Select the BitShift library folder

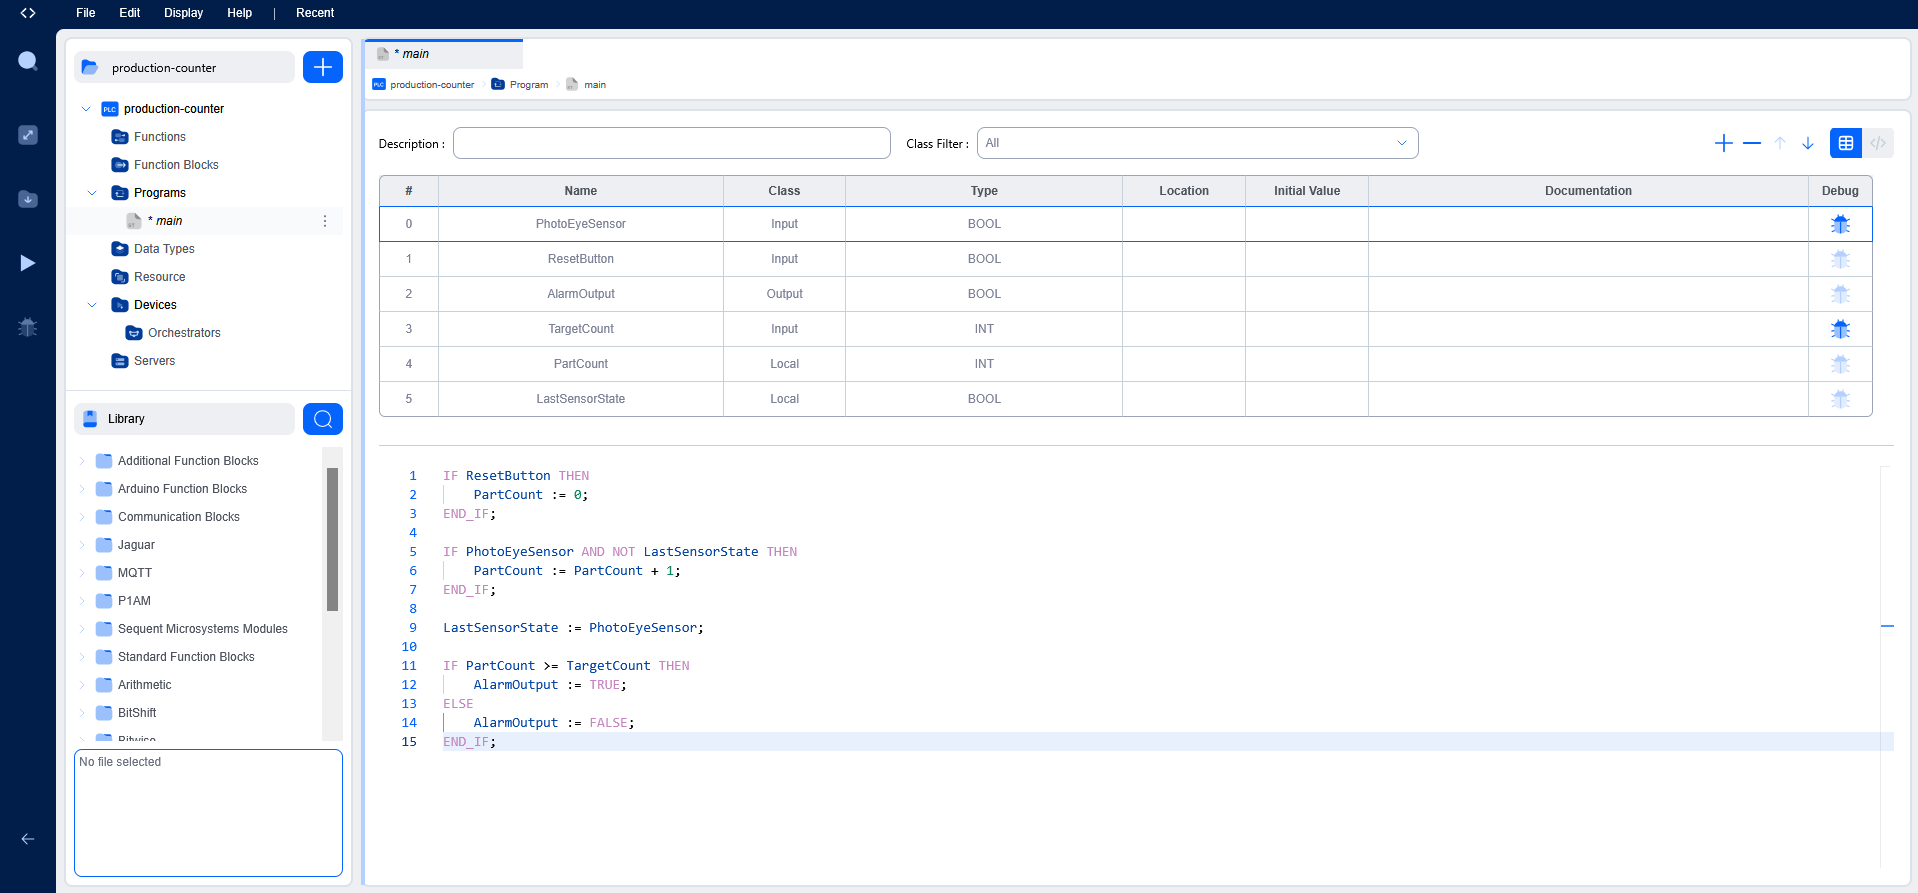137,713
